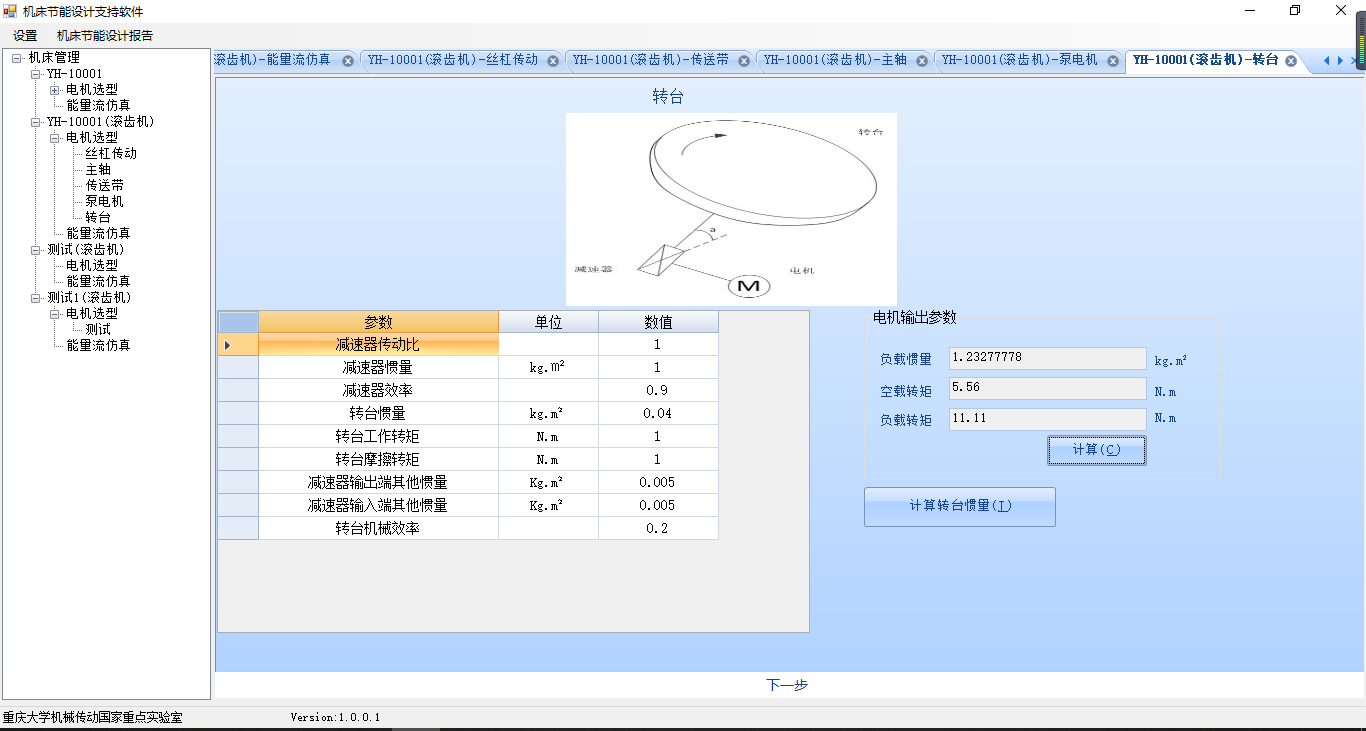
Task: Click the close icon on the 主轴 tab
Action: tap(922, 61)
